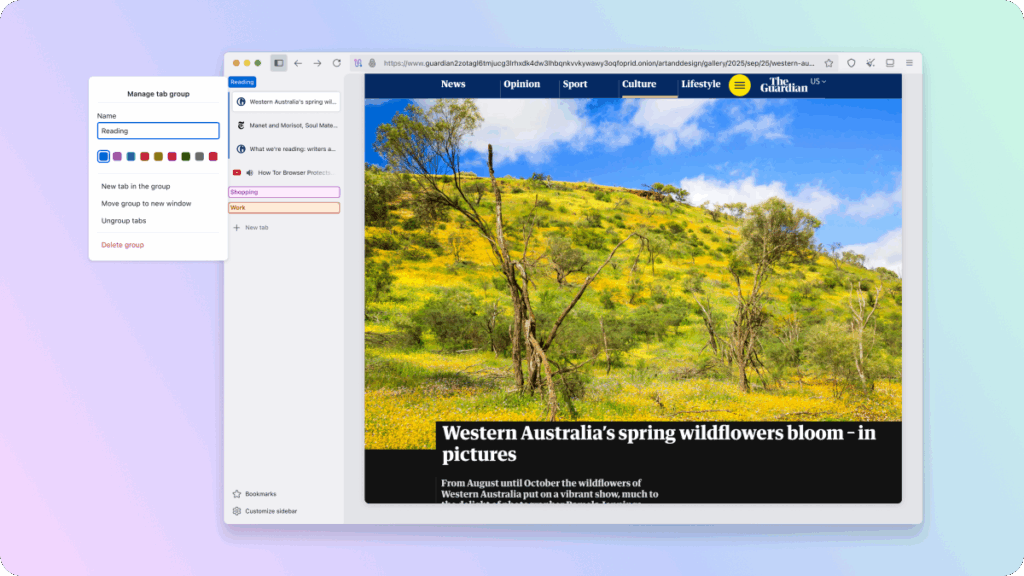Open the US edition dropdown on Guardian
The height and width of the screenshot is (576, 1024).
point(816,82)
